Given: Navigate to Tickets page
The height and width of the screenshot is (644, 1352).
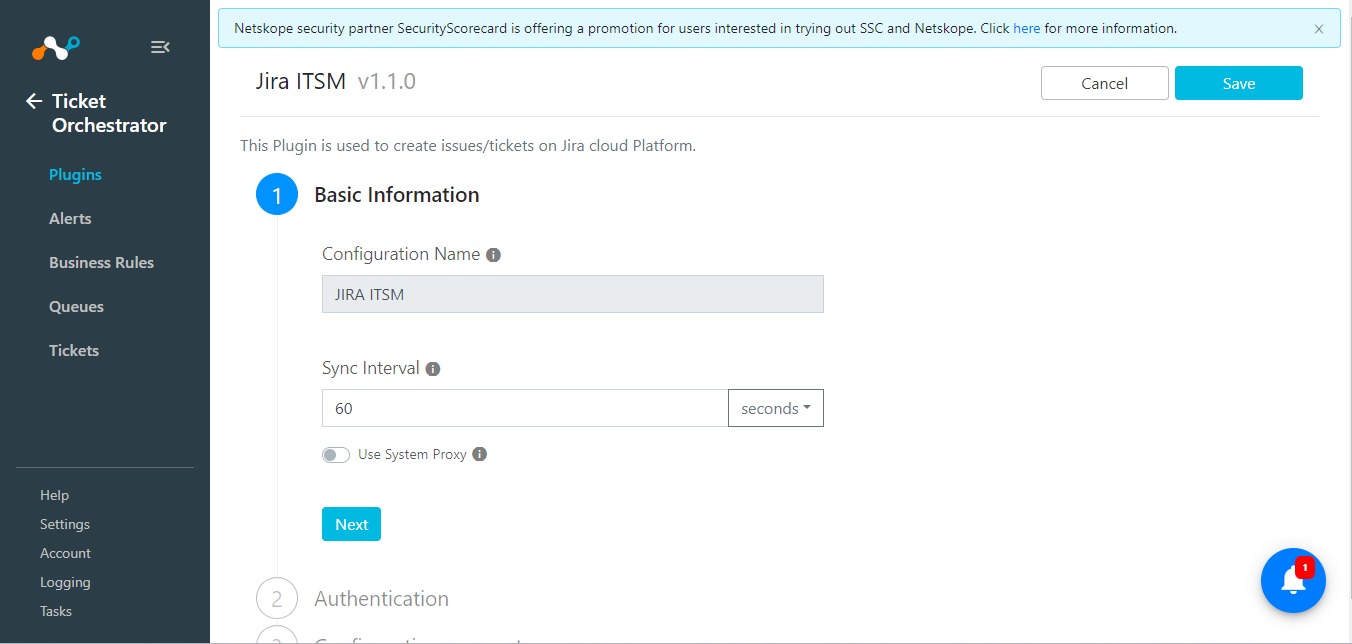Looking at the screenshot, I should tap(74, 350).
